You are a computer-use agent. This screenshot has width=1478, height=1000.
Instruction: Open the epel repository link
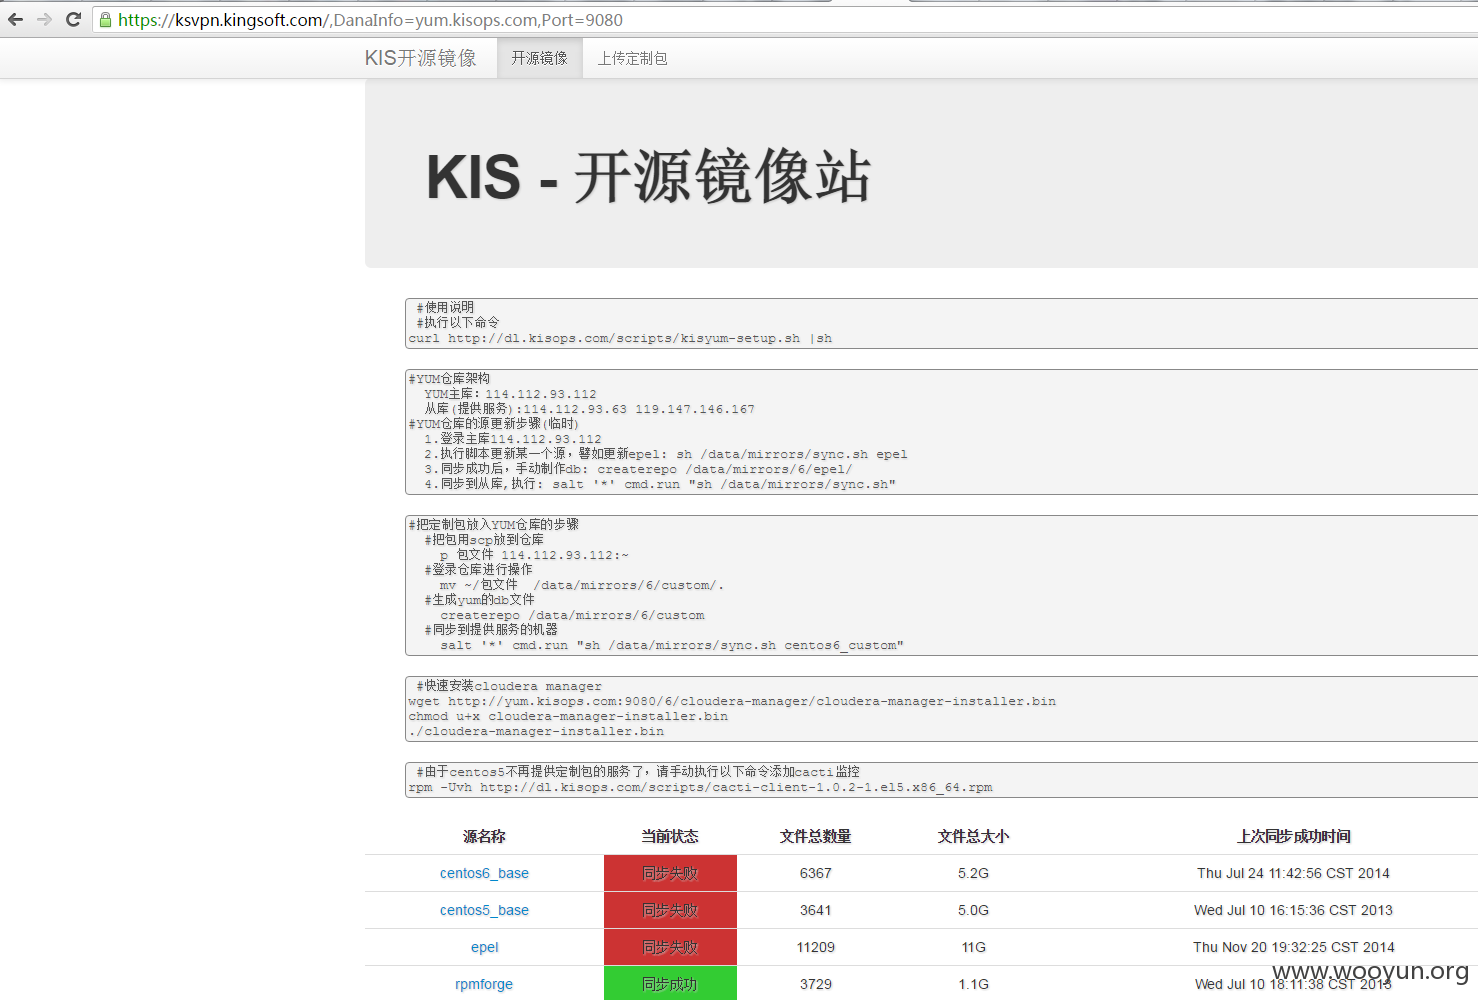tap(484, 947)
